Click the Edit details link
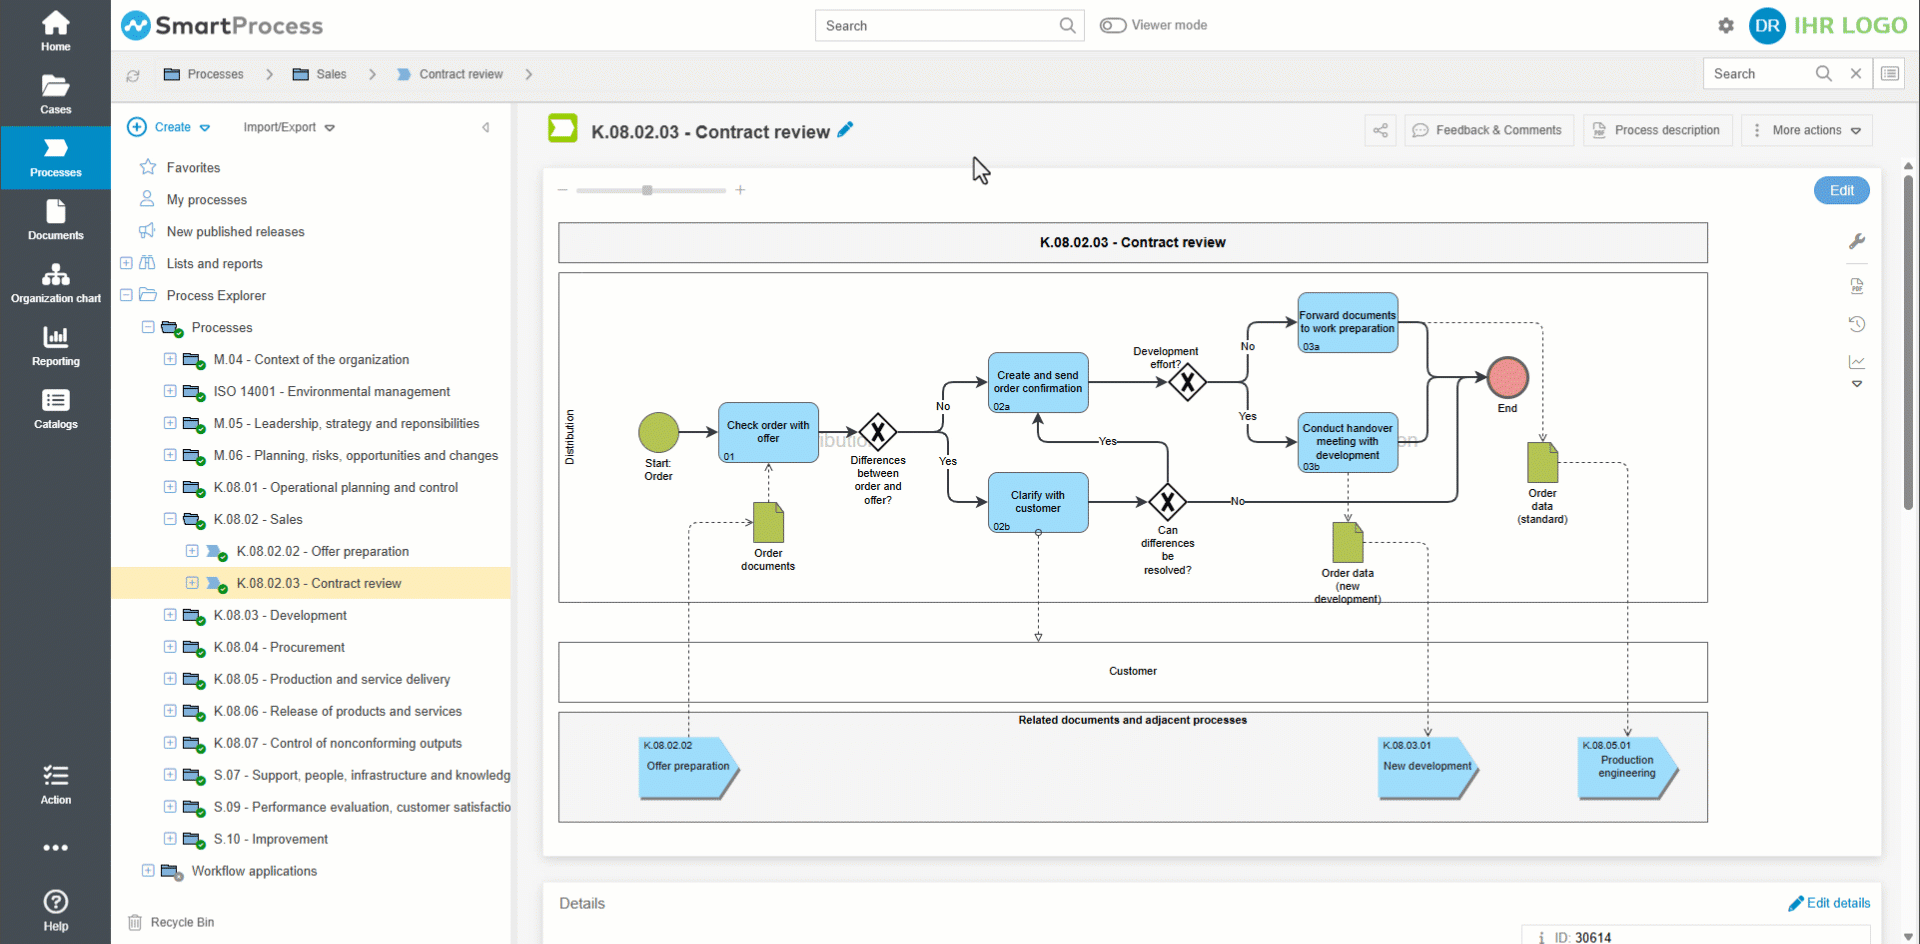Screen dimensions: 1920x944 coord(1829,903)
